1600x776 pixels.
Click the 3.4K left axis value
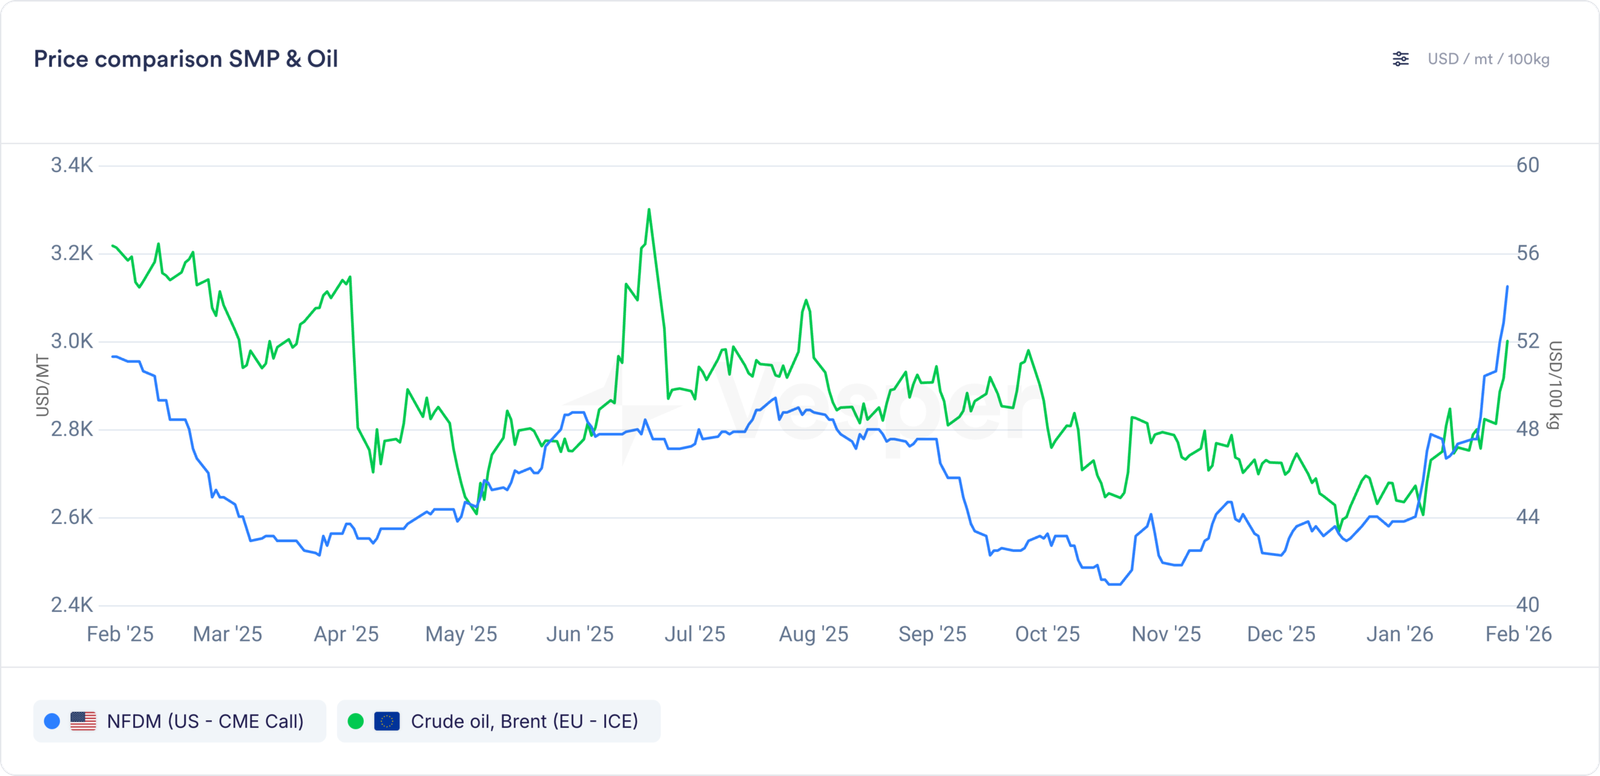72,165
